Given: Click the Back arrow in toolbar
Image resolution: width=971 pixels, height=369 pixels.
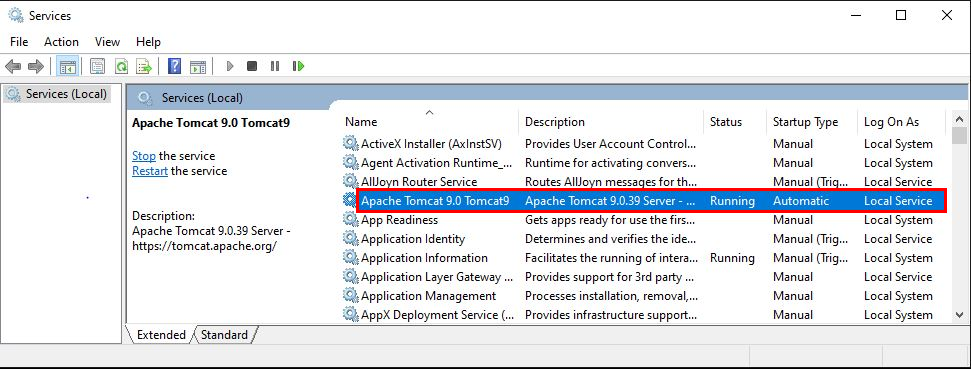Looking at the screenshot, I should (x=13, y=66).
